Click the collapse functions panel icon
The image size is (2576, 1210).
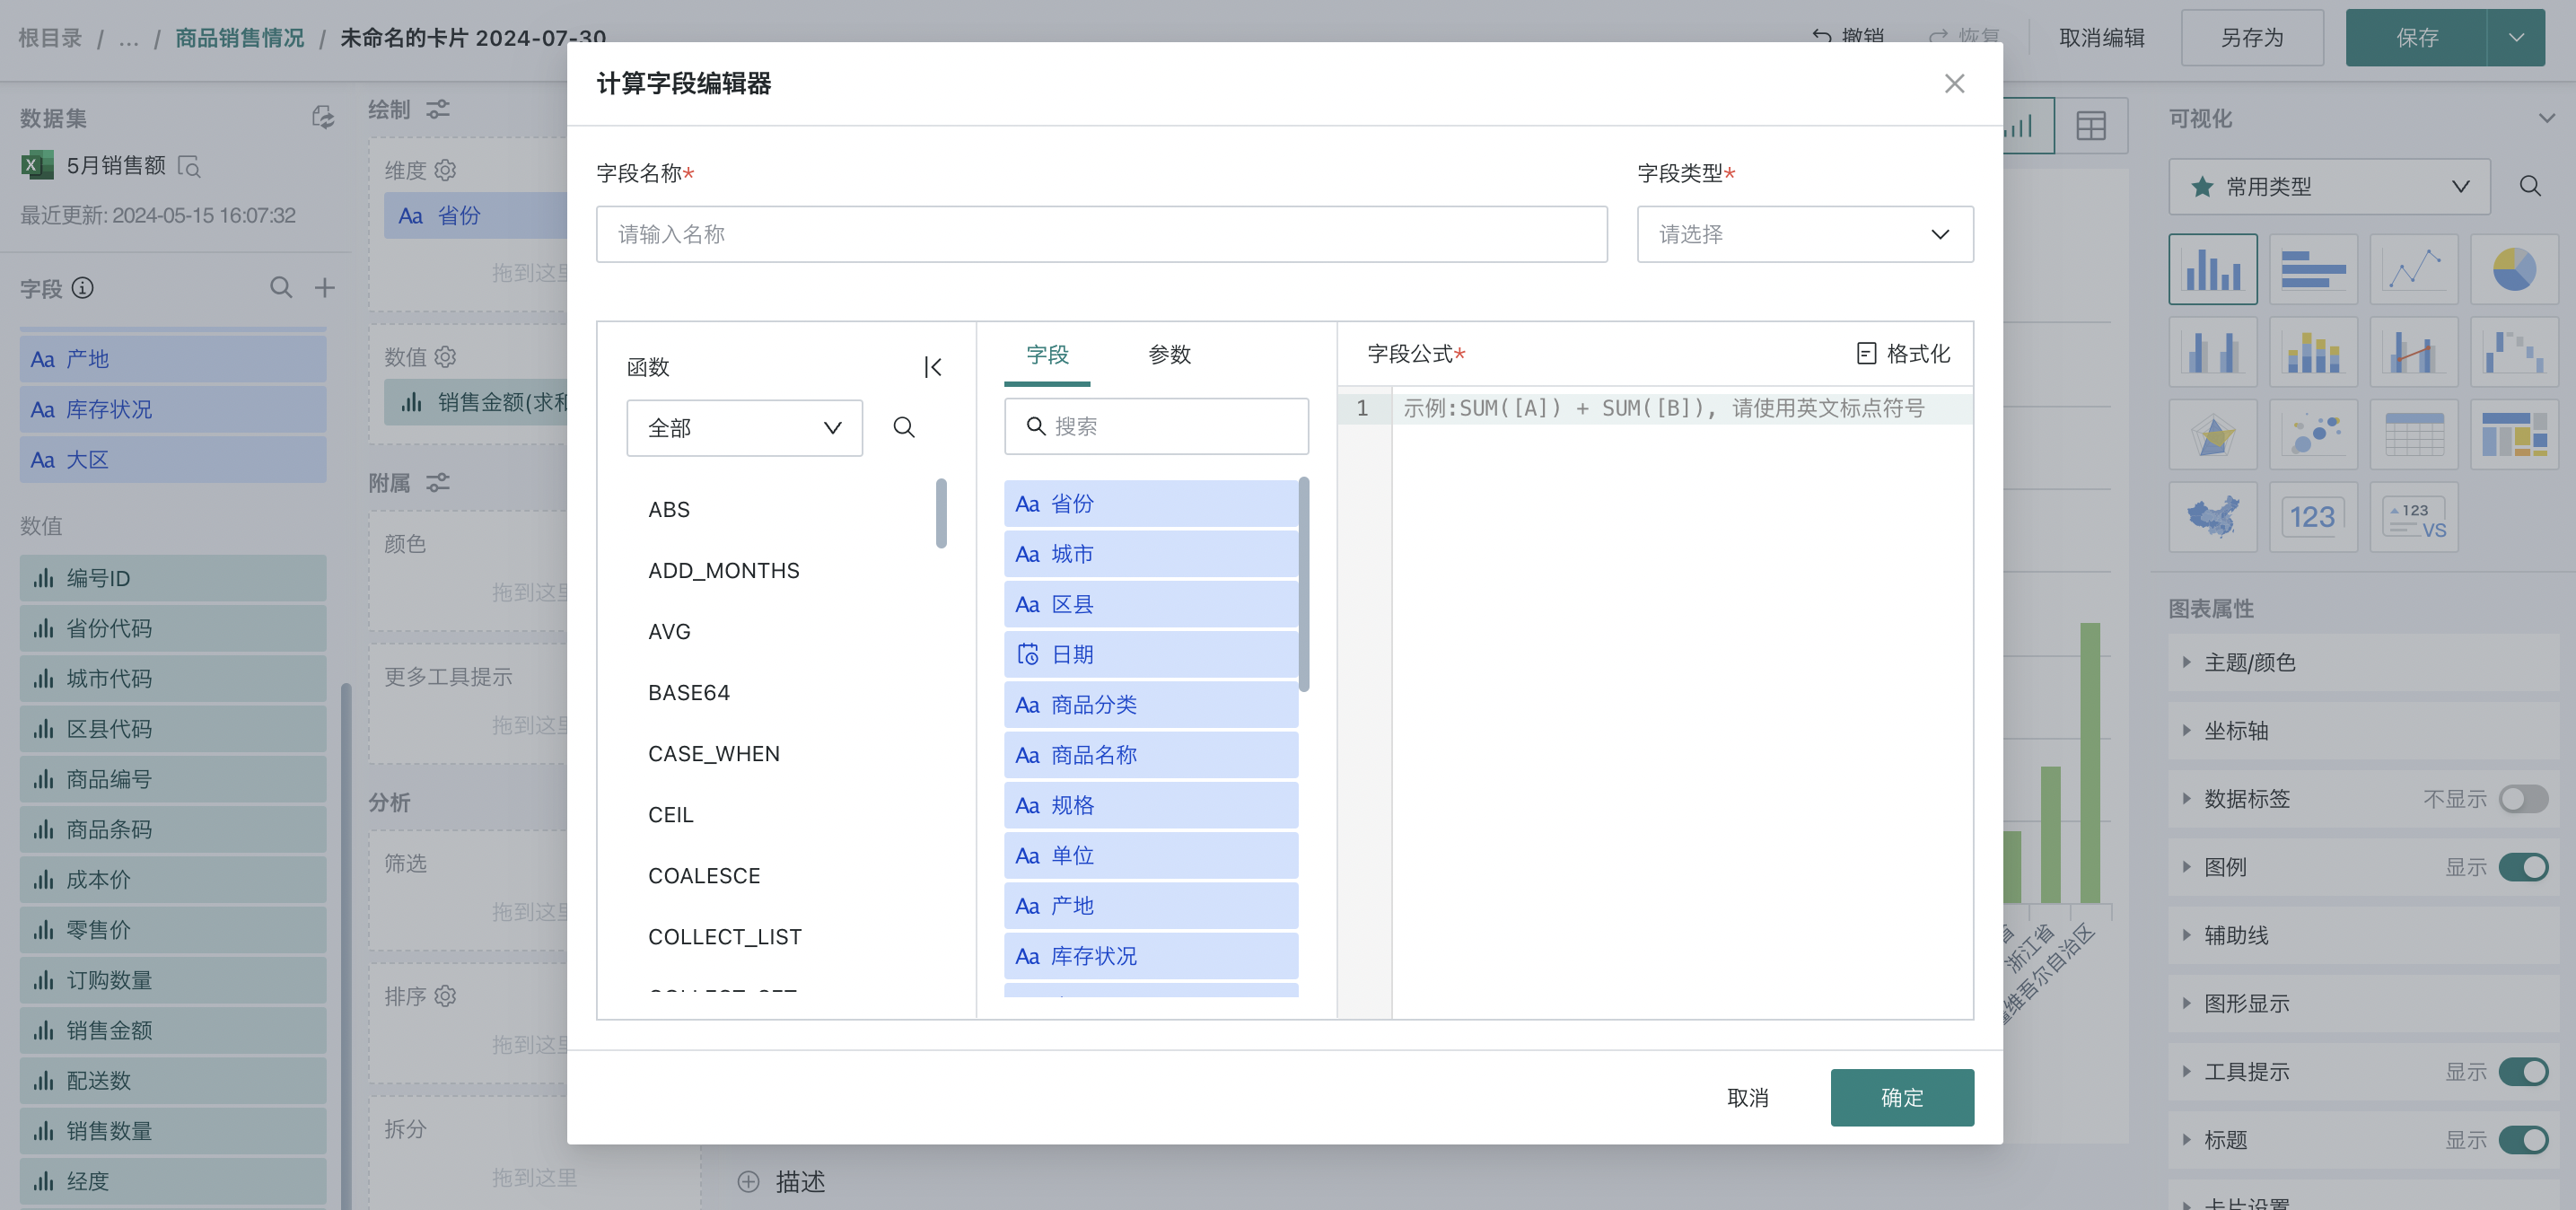[x=932, y=367]
